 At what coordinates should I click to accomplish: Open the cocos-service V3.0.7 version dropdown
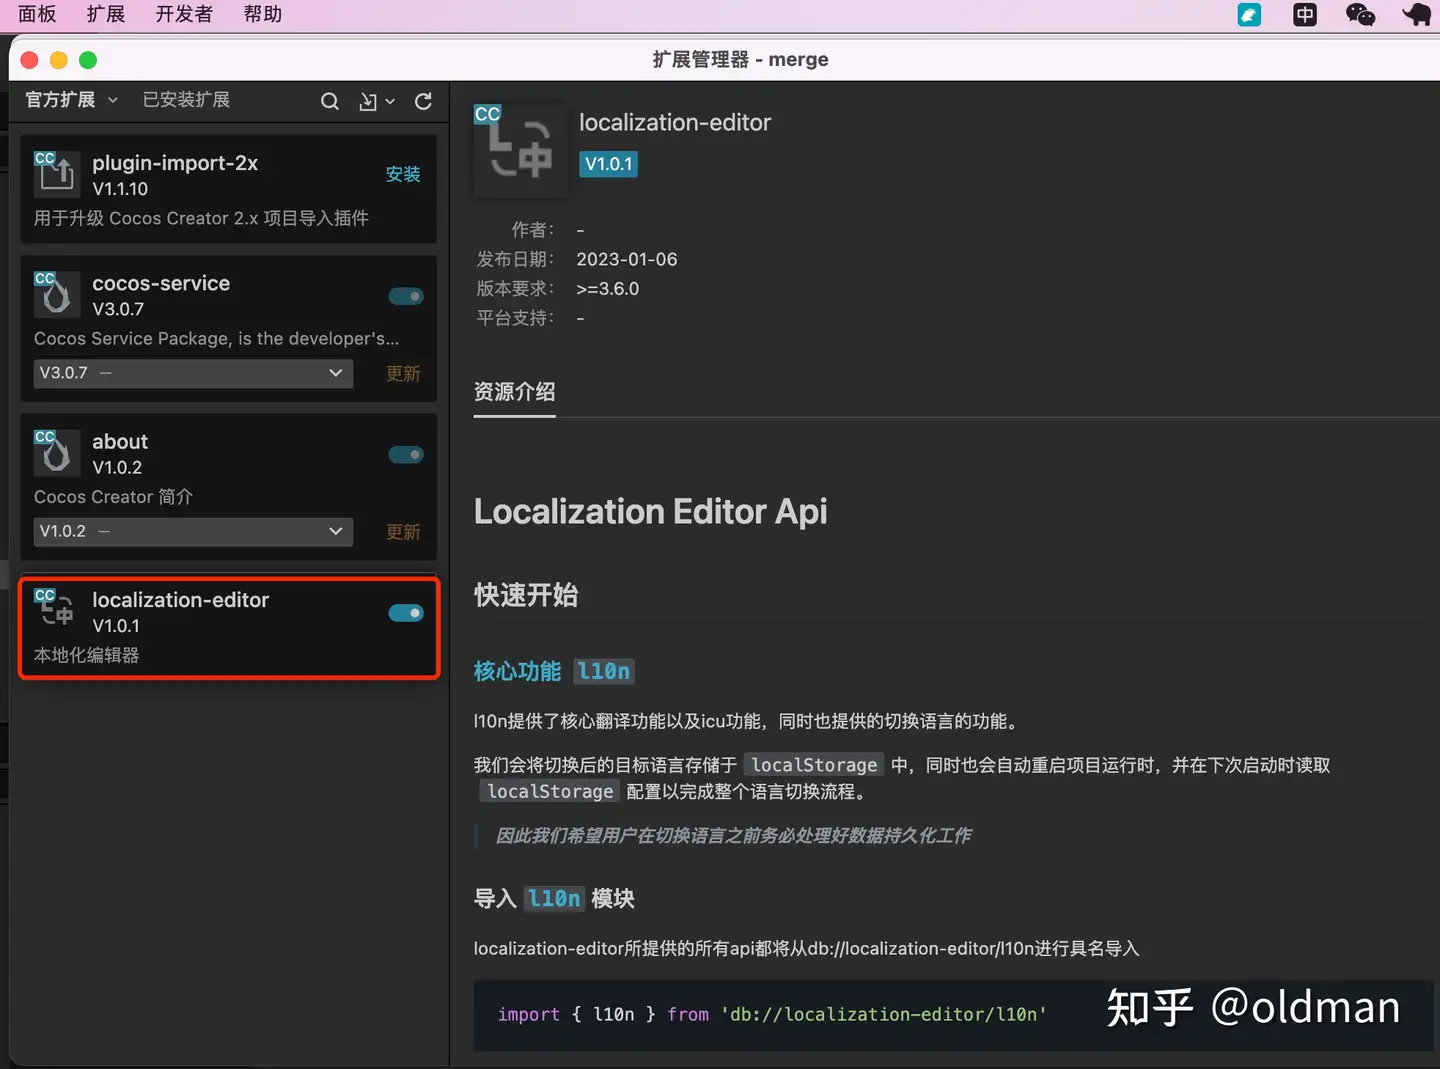(193, 373)
